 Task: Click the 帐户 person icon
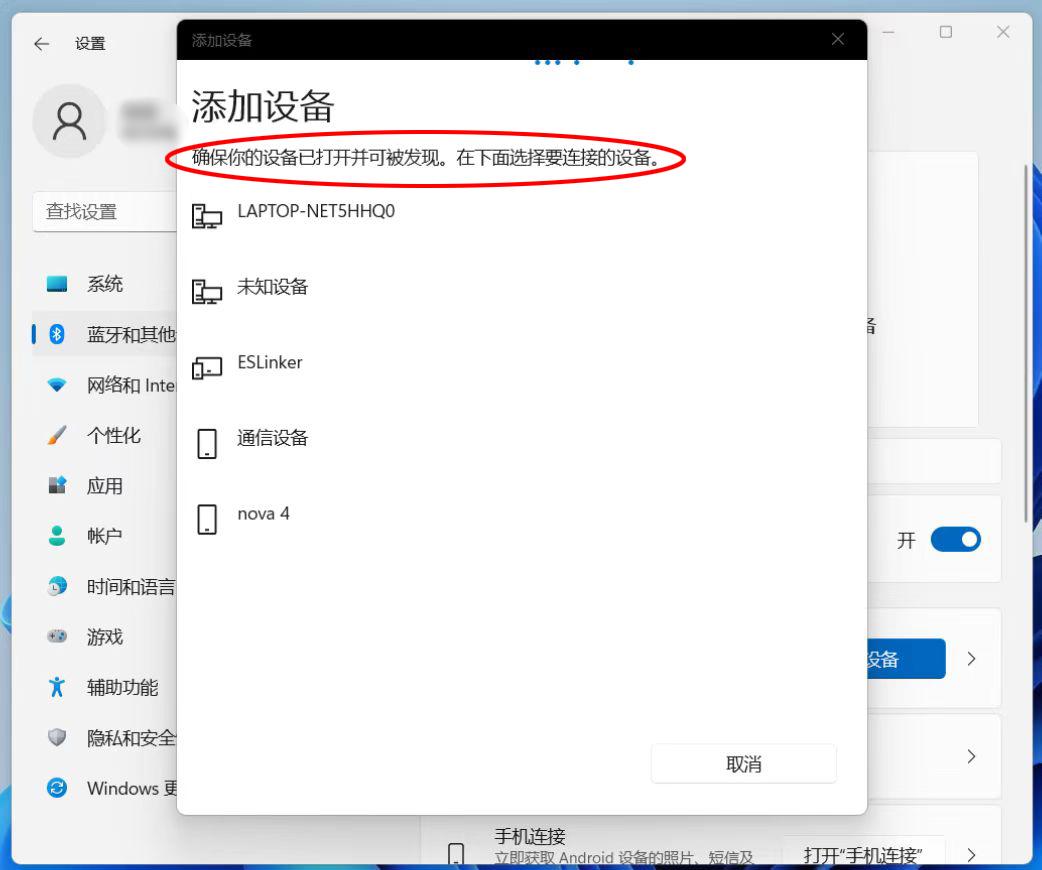pyautogui.click(x=57, y=536)
